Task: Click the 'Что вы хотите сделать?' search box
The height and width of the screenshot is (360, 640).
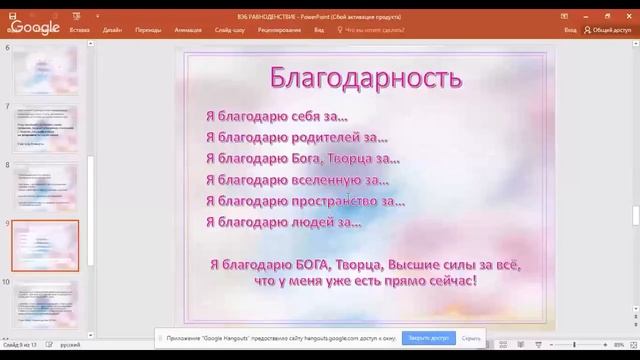Action: click(371, 30)
